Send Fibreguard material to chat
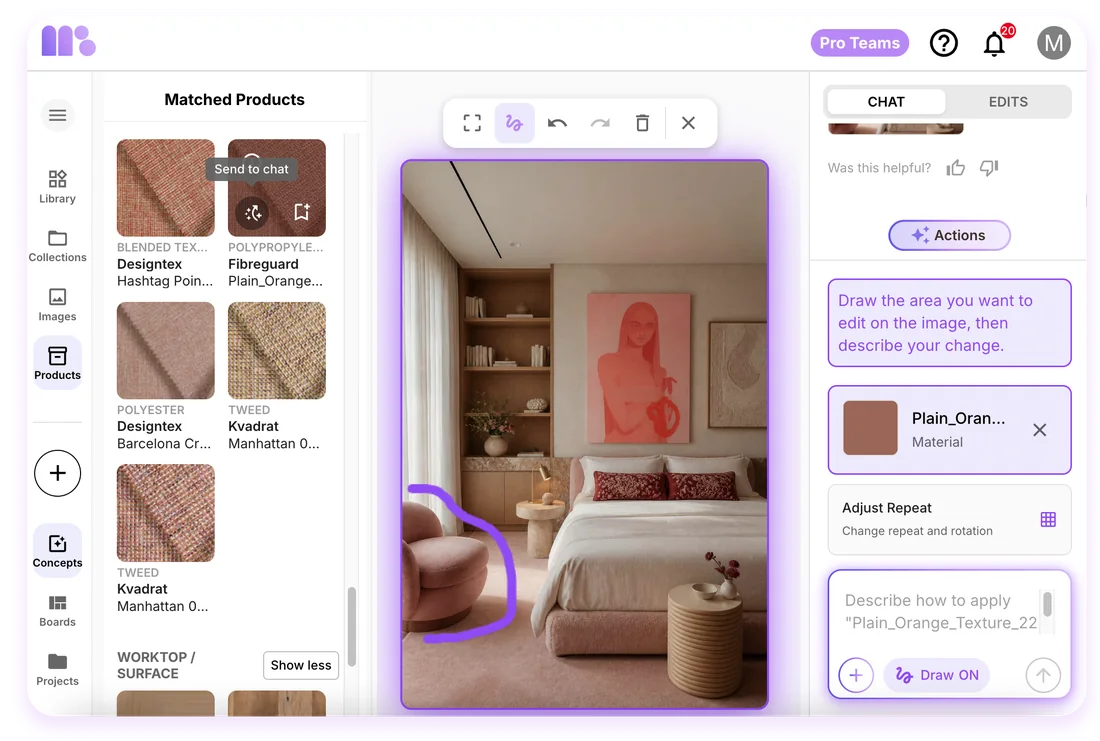Screen dimensions: 1100x741 (253, 212)
